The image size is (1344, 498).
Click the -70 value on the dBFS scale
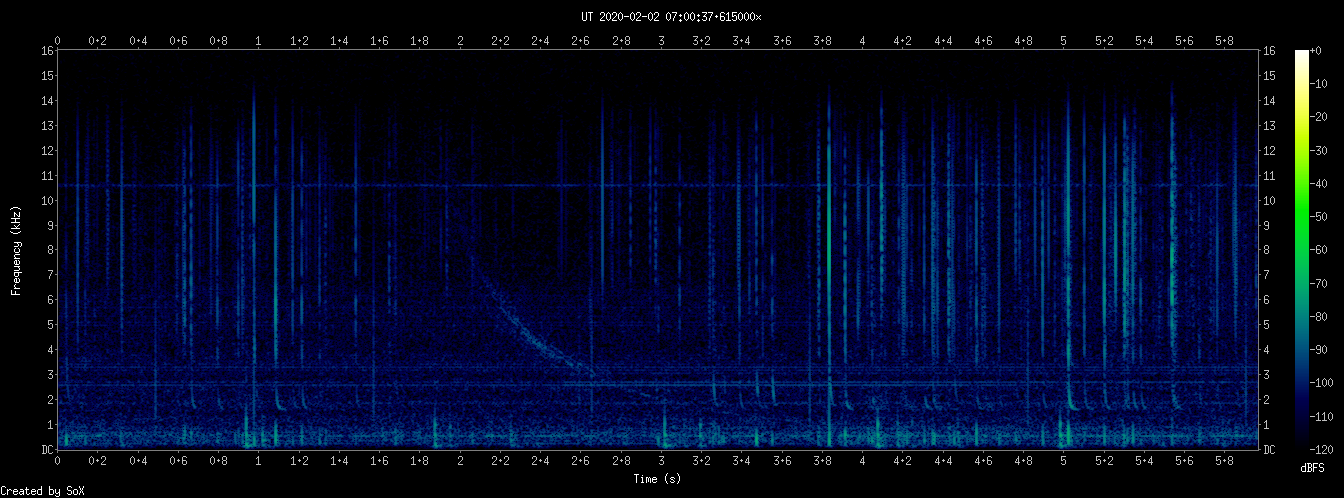click(1321, 284)
